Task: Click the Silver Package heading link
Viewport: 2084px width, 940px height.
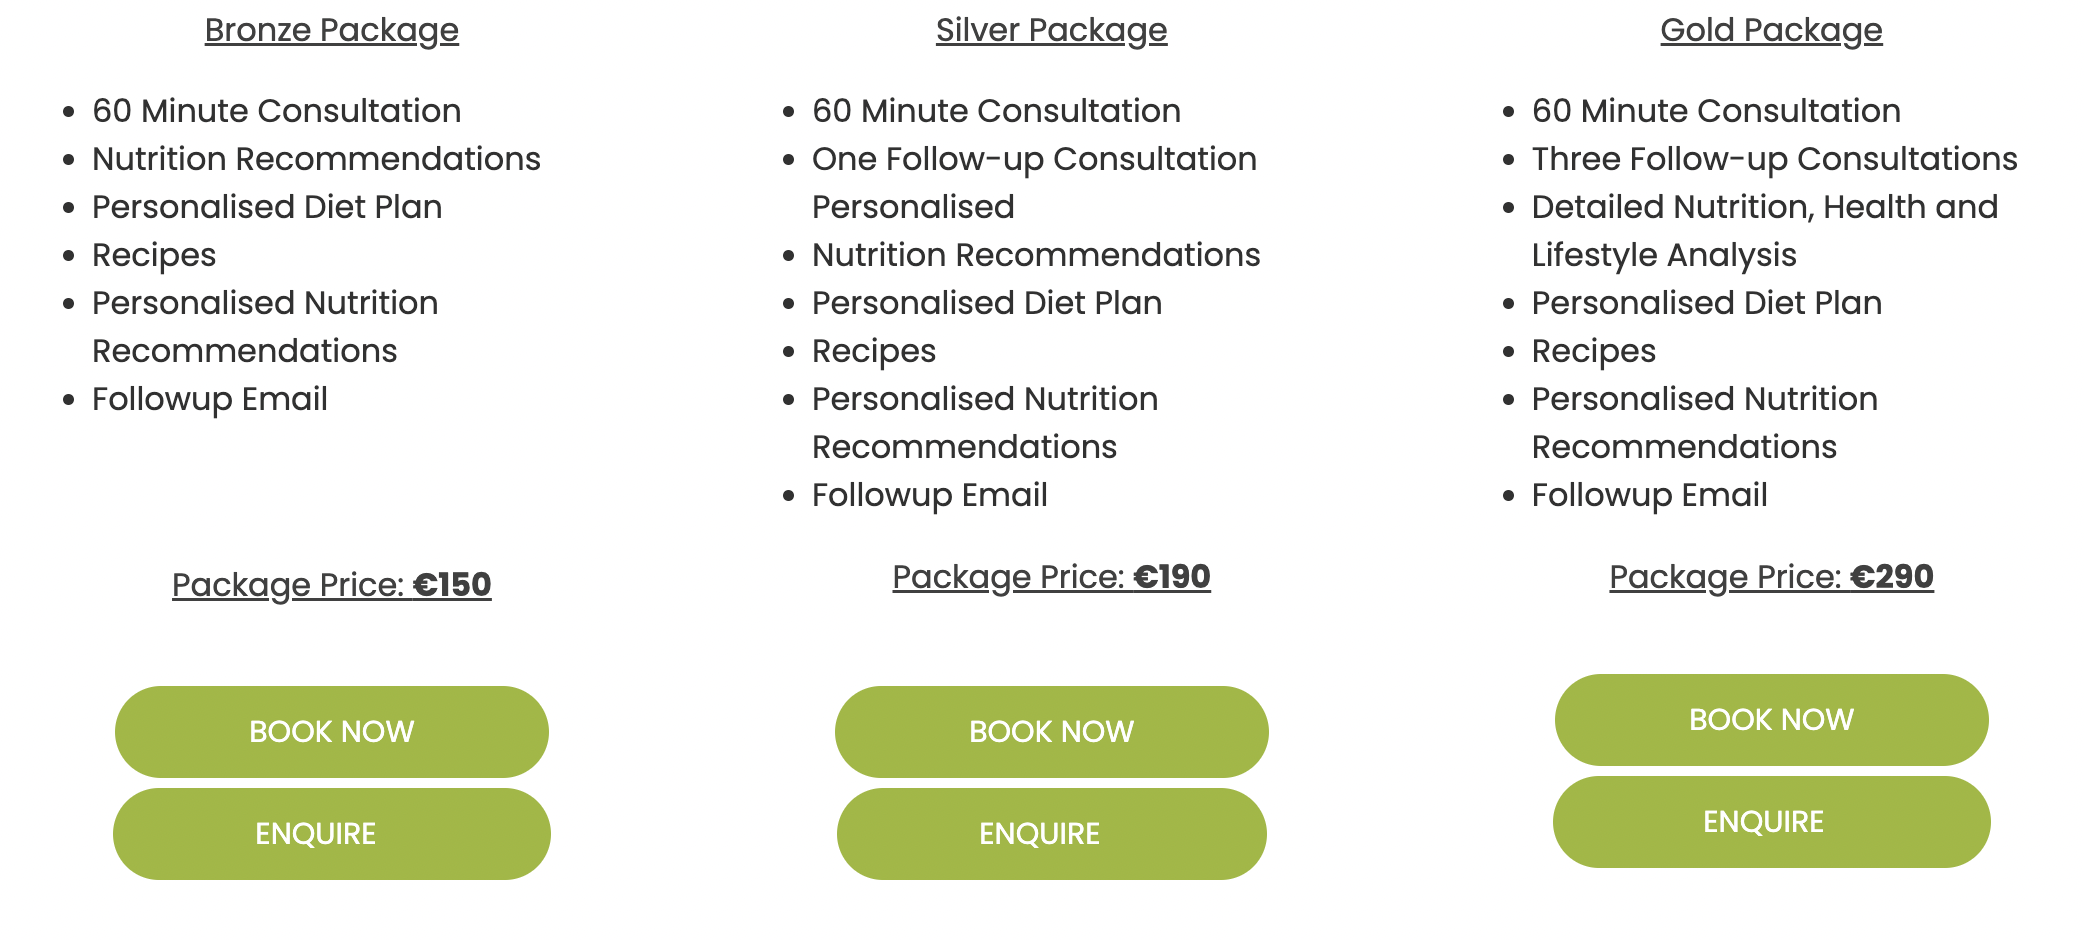Action: pos(1051,30)
